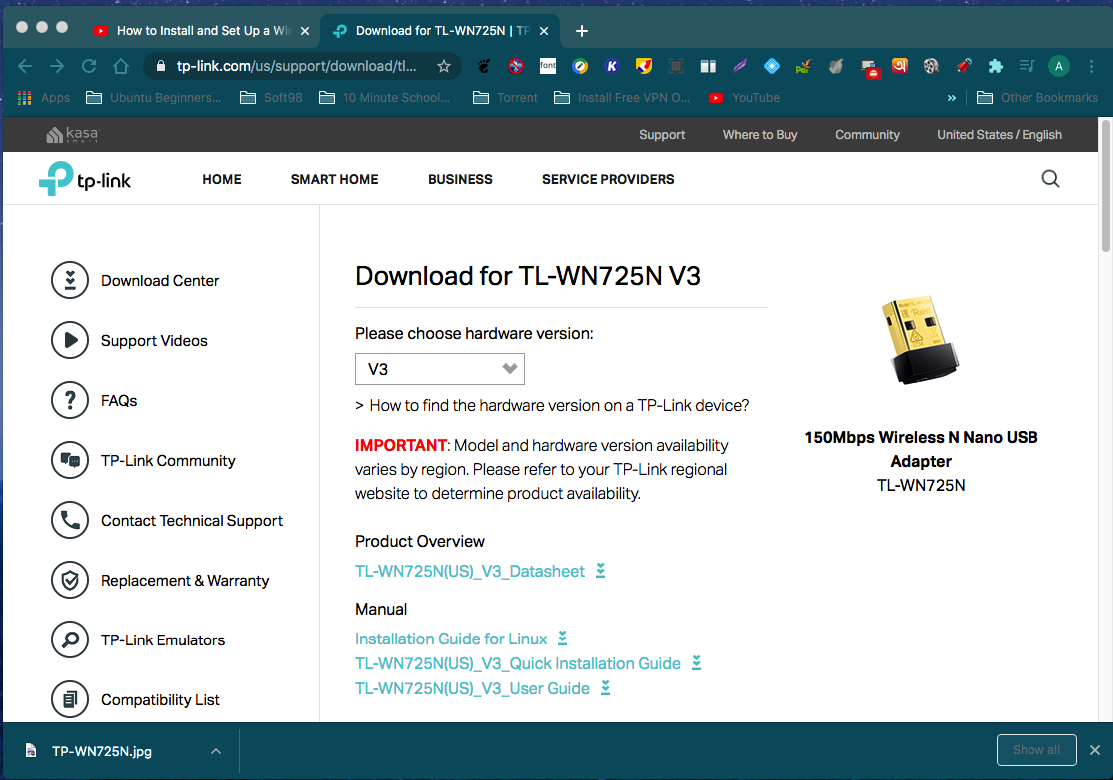Click the Contact Technical Support phone icon
This screenshot has height=780, width=1113.
[70, 521]
